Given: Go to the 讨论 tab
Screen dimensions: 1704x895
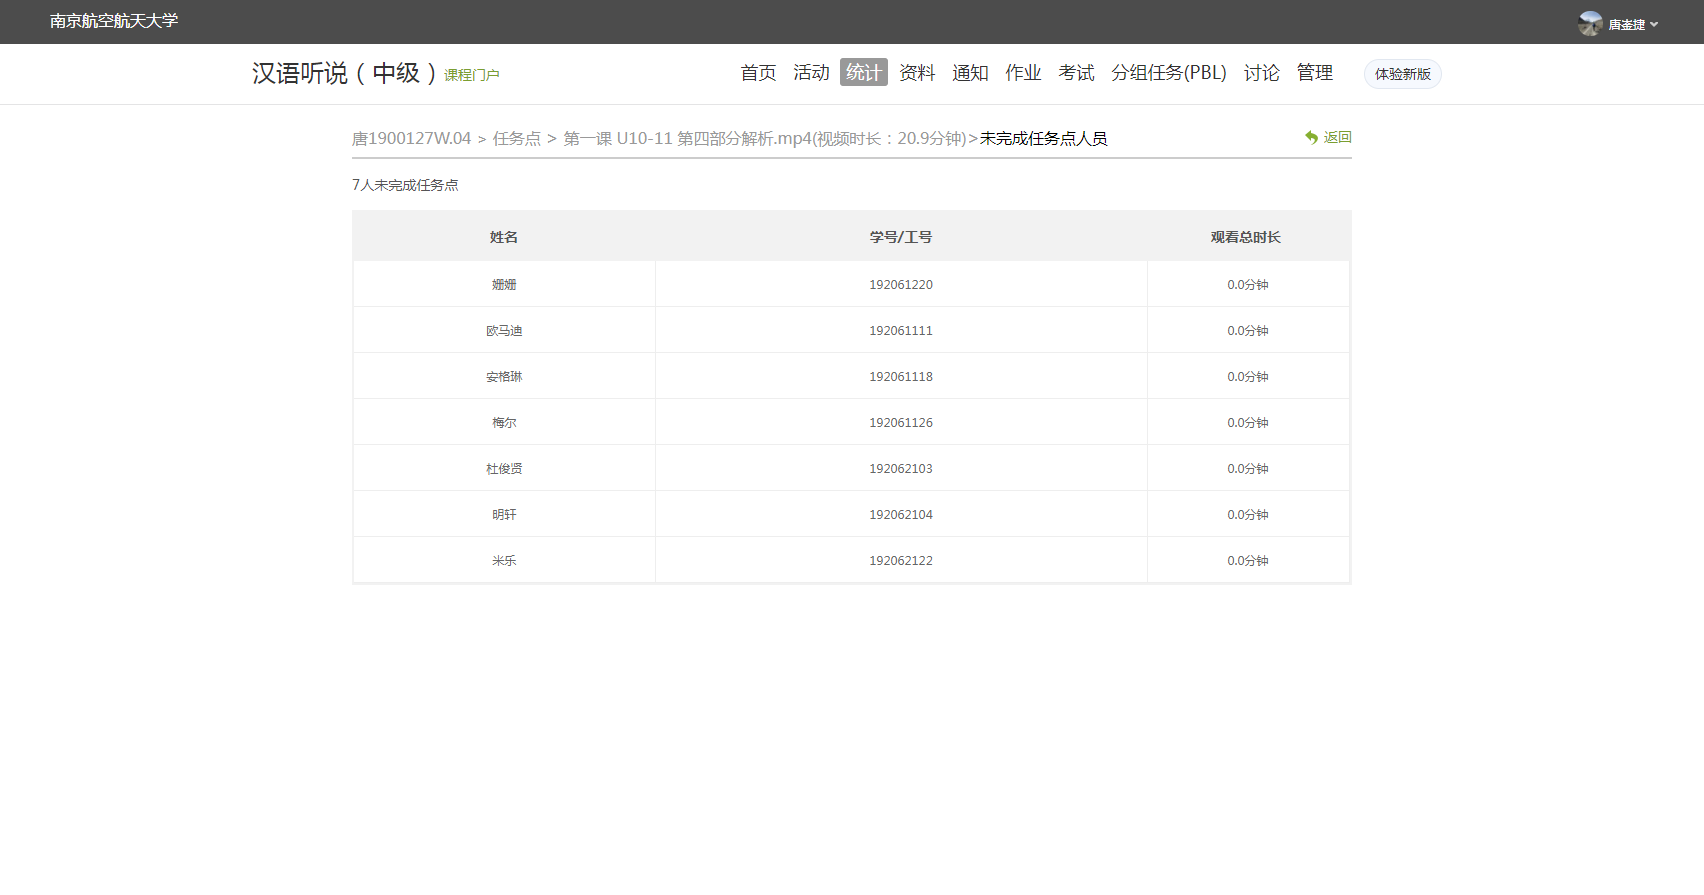Looking at the screenshot, I should [x=1261, y=73].
